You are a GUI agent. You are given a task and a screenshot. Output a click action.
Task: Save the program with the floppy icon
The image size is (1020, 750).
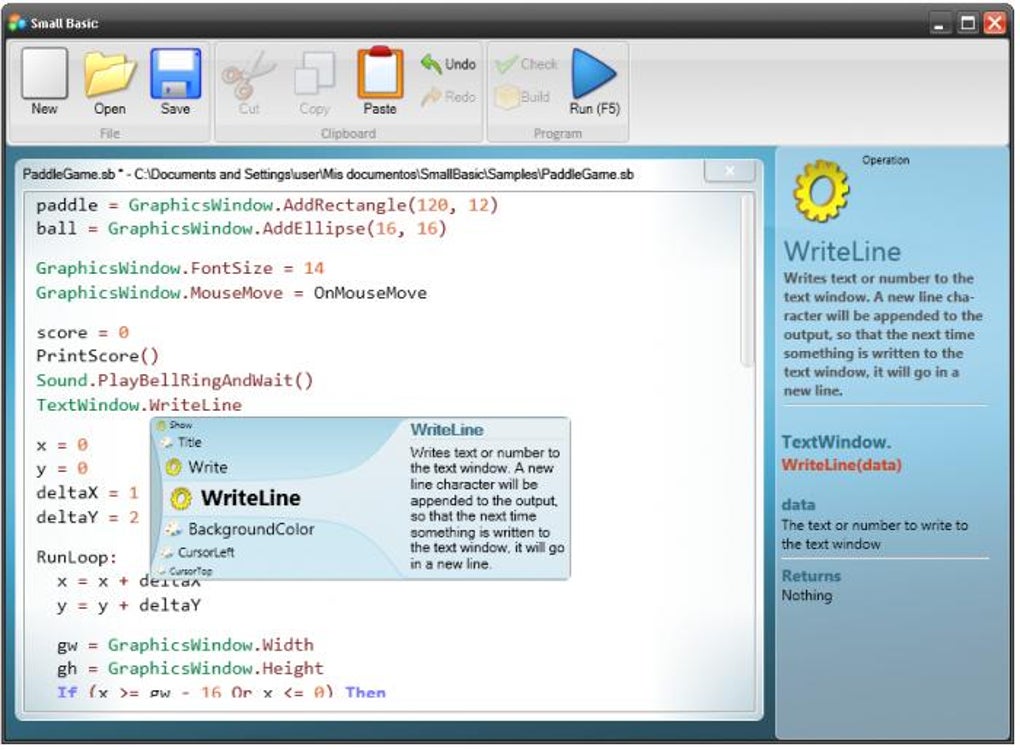(x=176, y=74)
